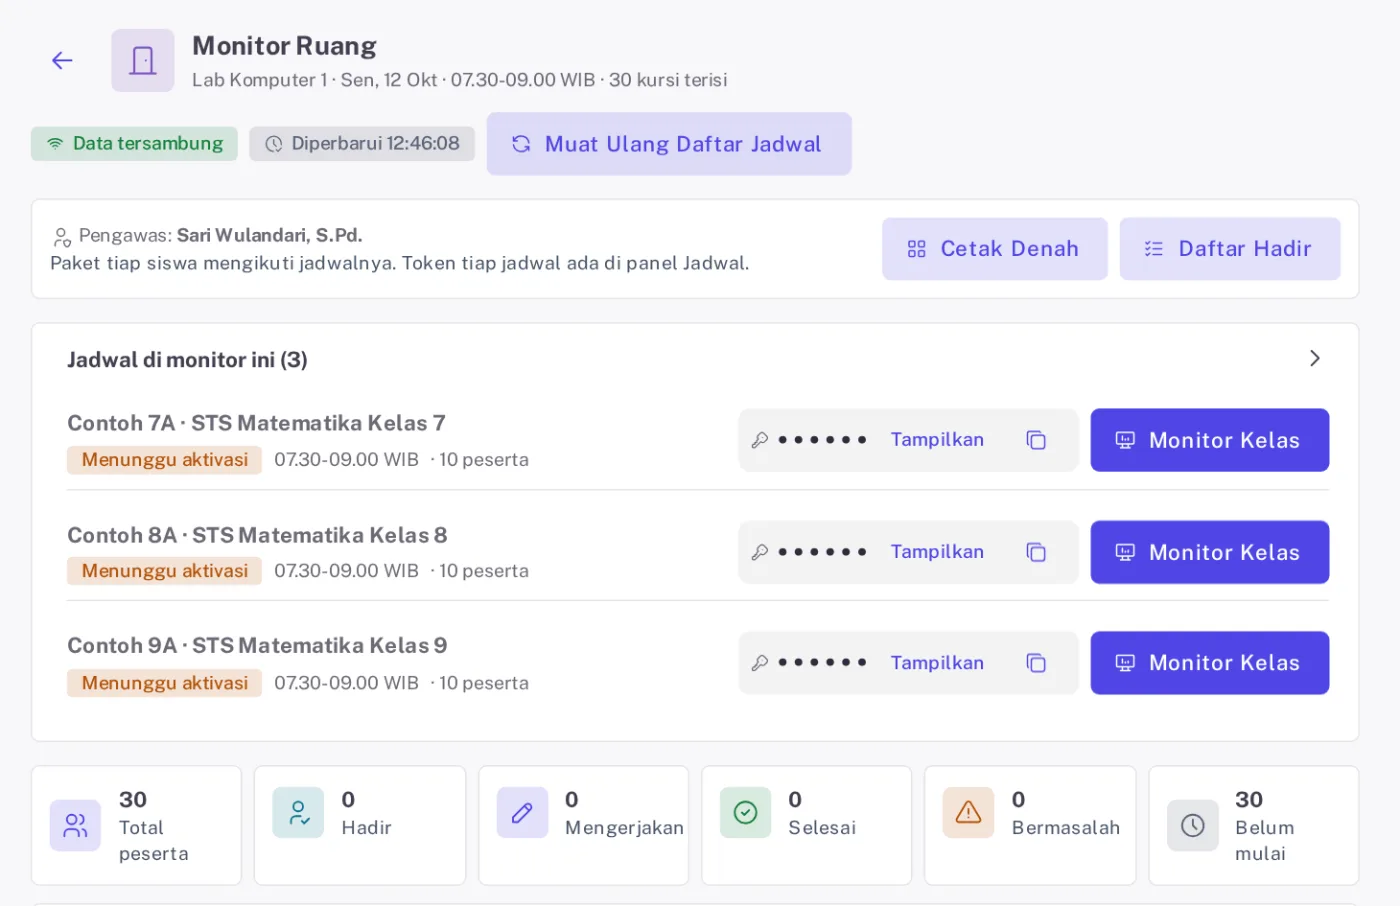Click the key icon in Contoh 9A row
This screenshot has height=906, width=1400.
[x=760, y=663]
